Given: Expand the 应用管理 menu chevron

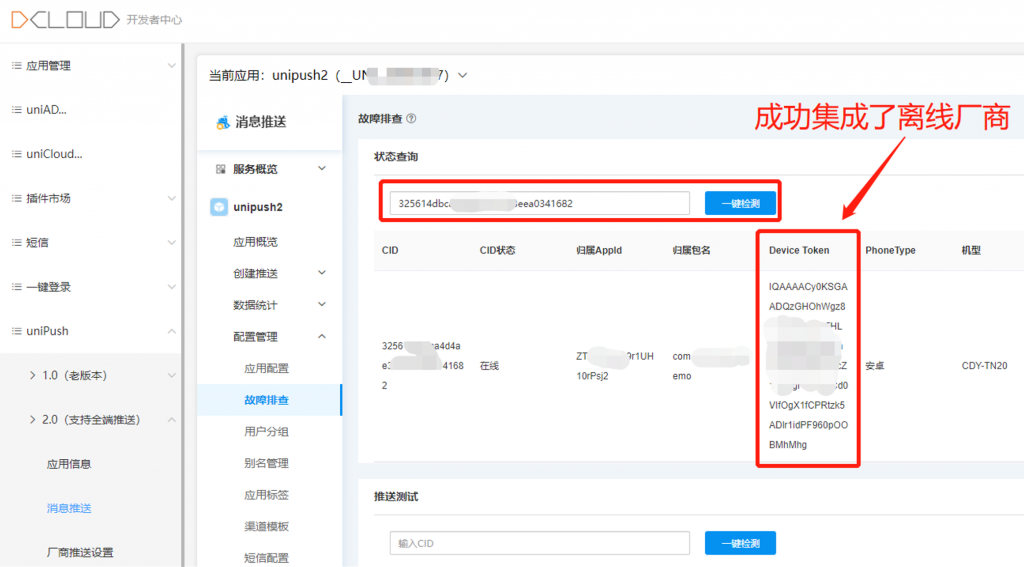Looking at the screenshot, I should [x=171, y=65].
